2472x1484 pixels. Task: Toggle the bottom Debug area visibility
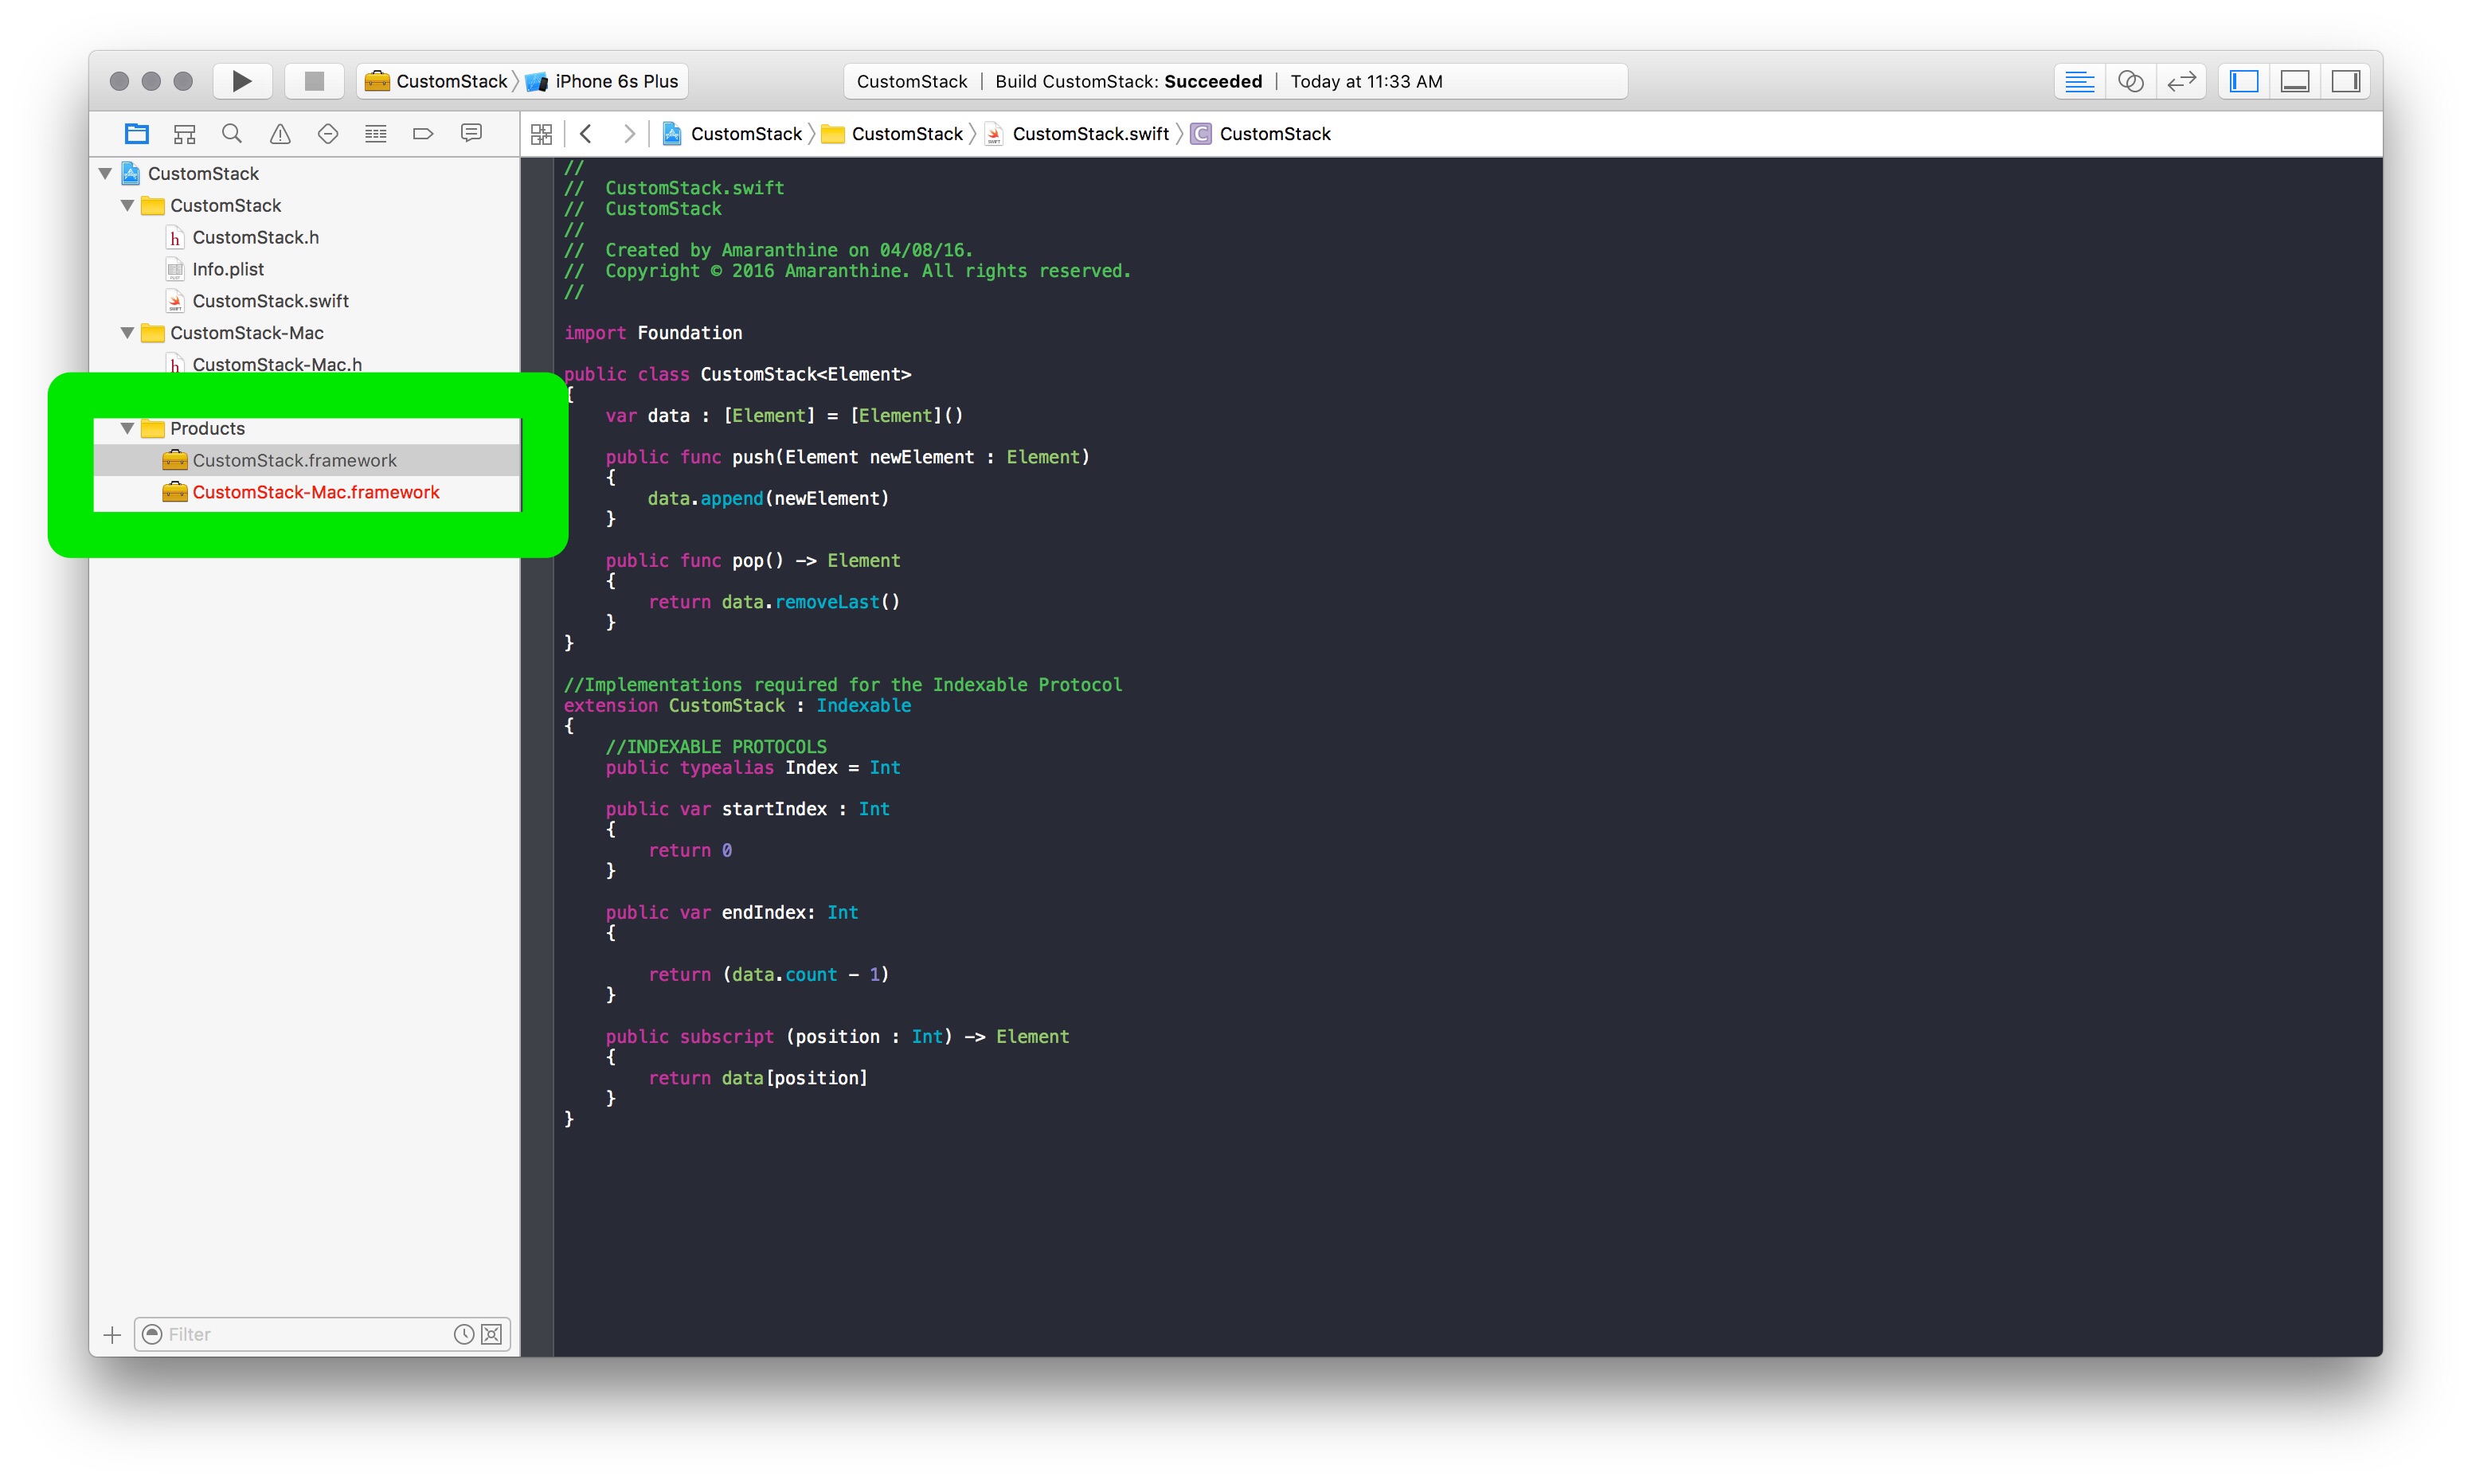(x=2295, y=81)
